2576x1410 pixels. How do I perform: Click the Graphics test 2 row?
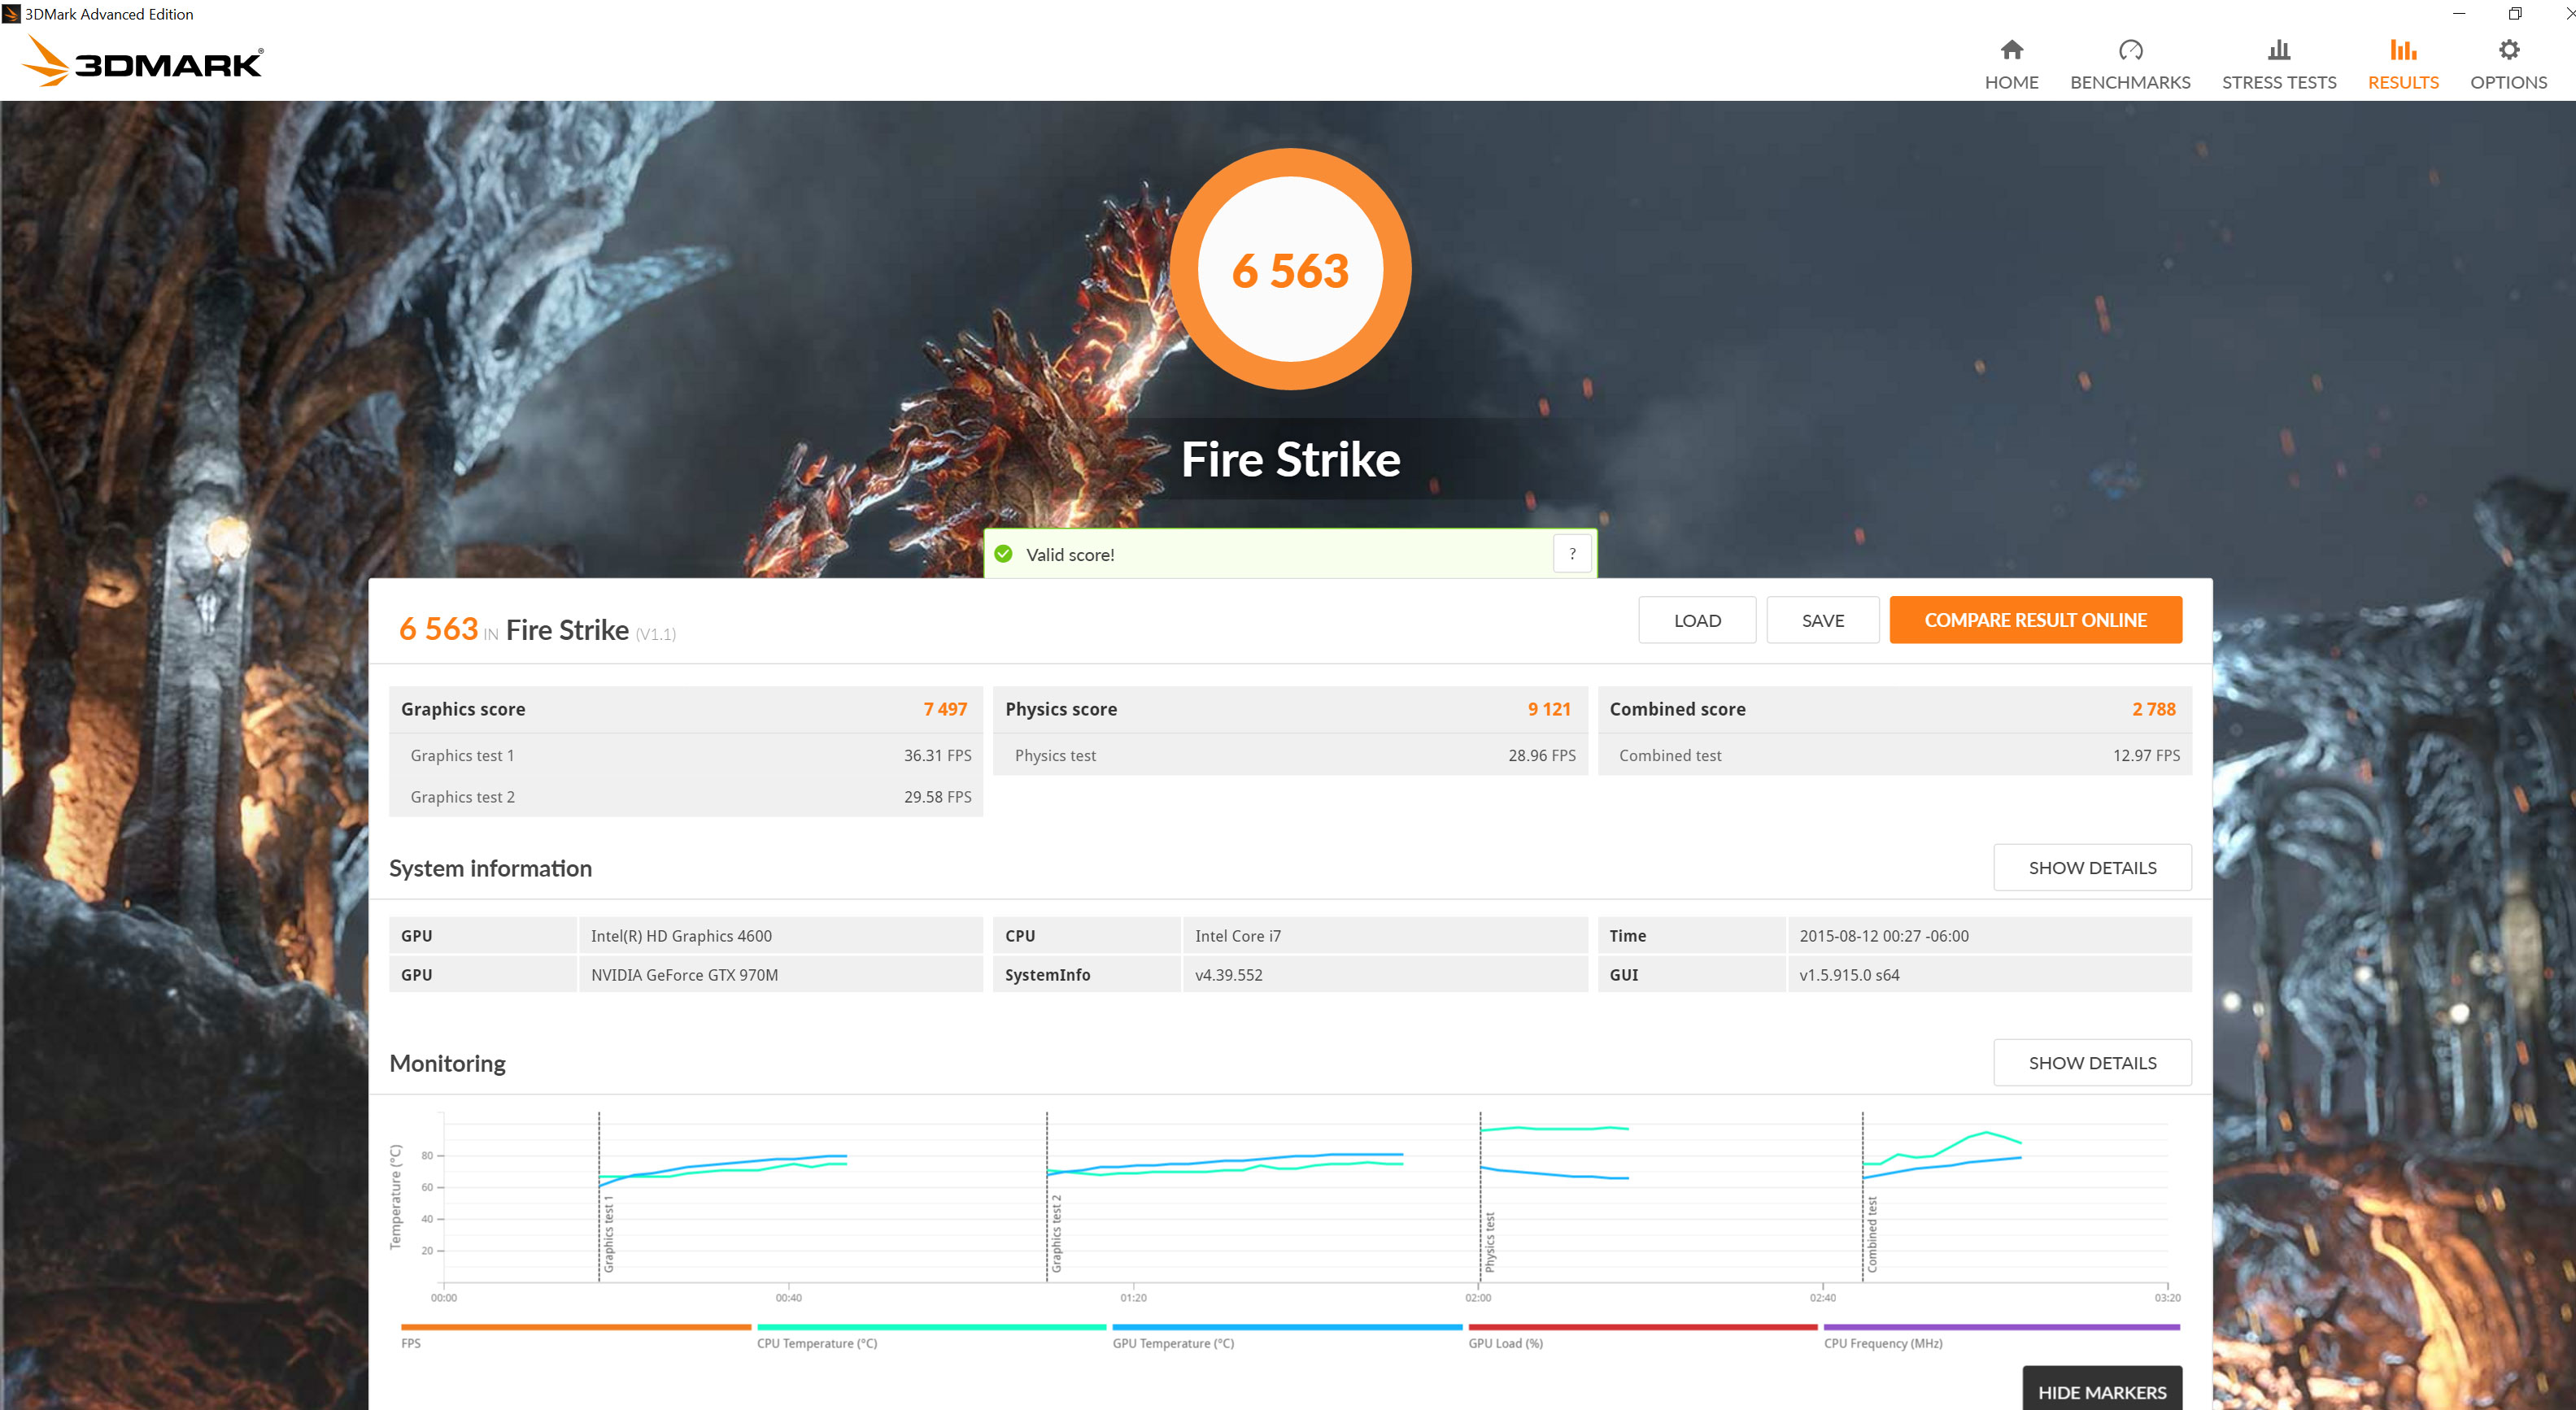point(685,796)
